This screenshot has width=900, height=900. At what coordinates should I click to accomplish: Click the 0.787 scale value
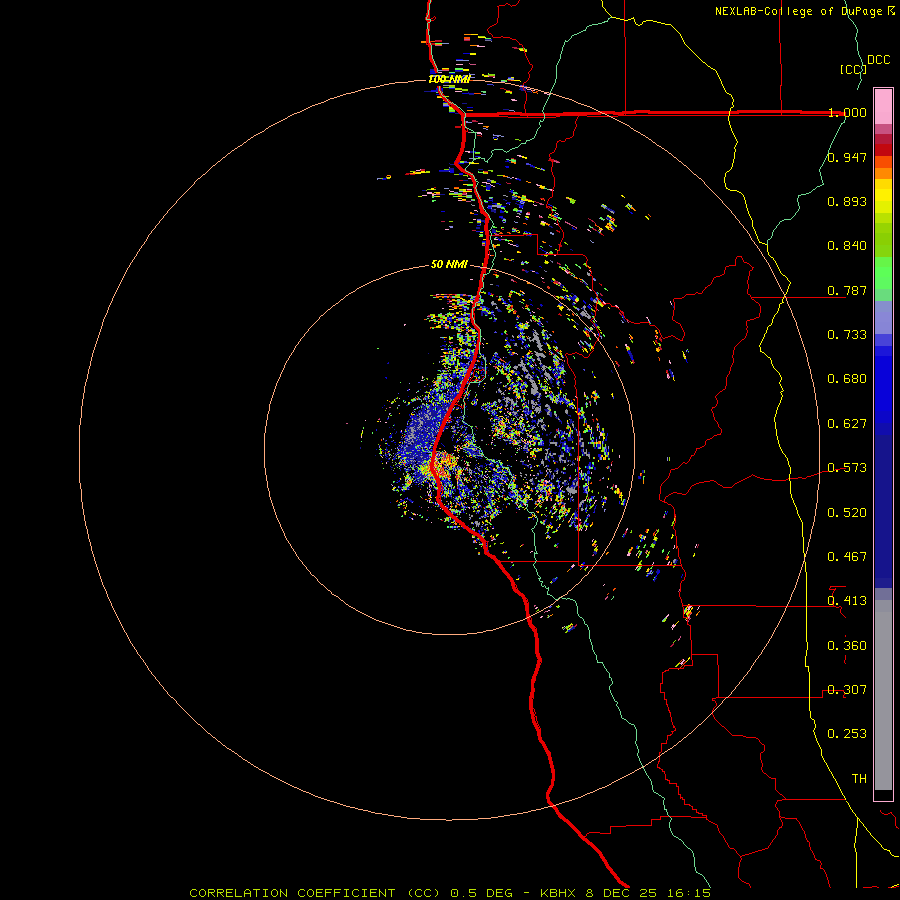(x=847, y=290)
